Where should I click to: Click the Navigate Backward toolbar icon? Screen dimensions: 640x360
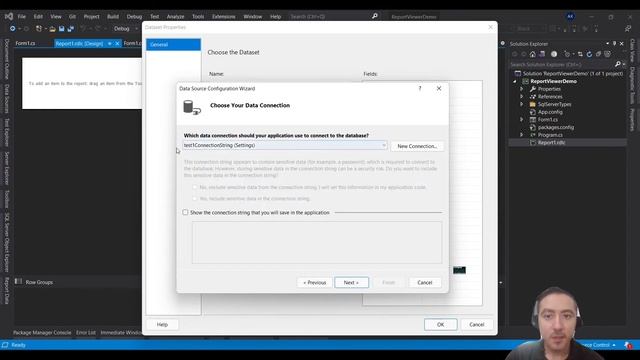[x=13, y=29]
